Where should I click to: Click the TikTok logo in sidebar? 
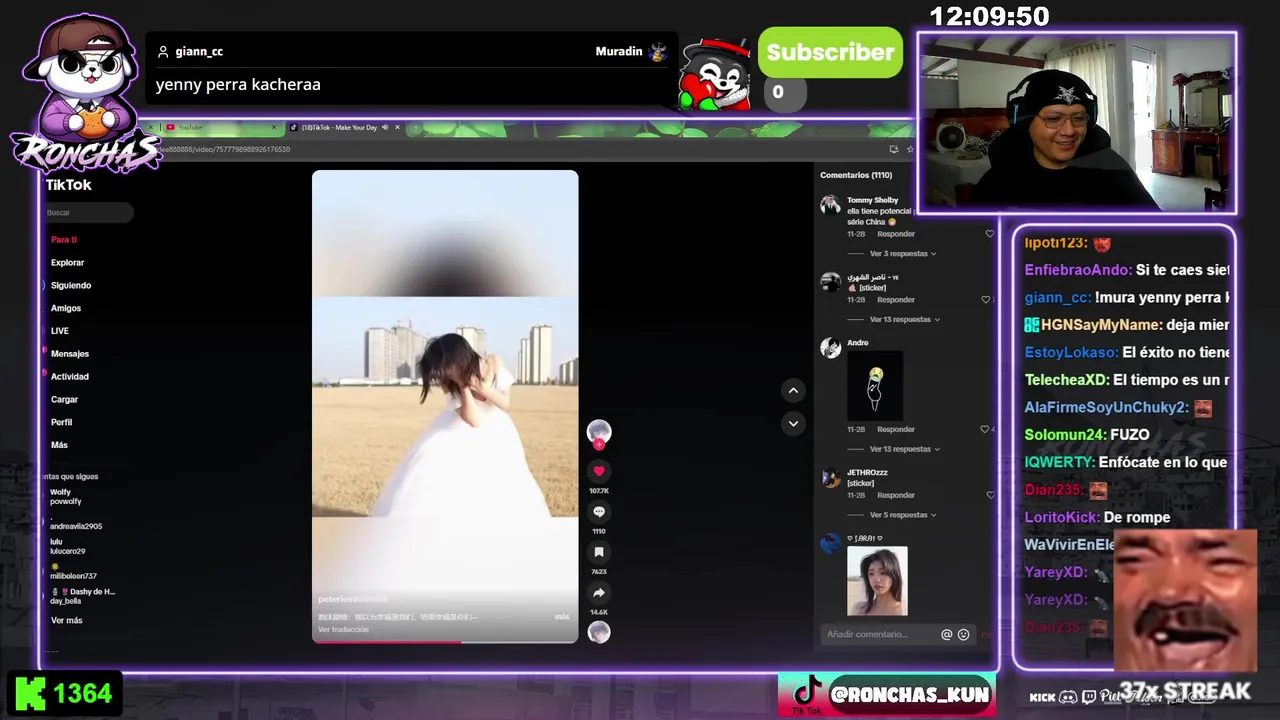pos(68,185)
